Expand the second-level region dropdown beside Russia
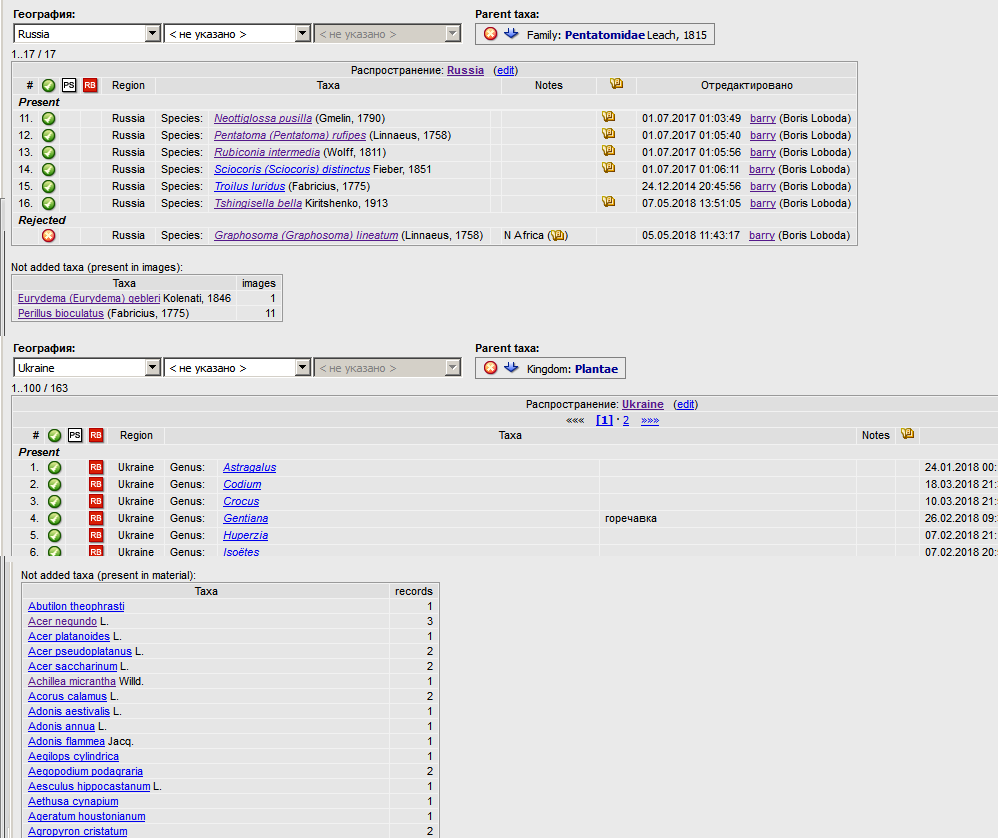 (303, 34)
